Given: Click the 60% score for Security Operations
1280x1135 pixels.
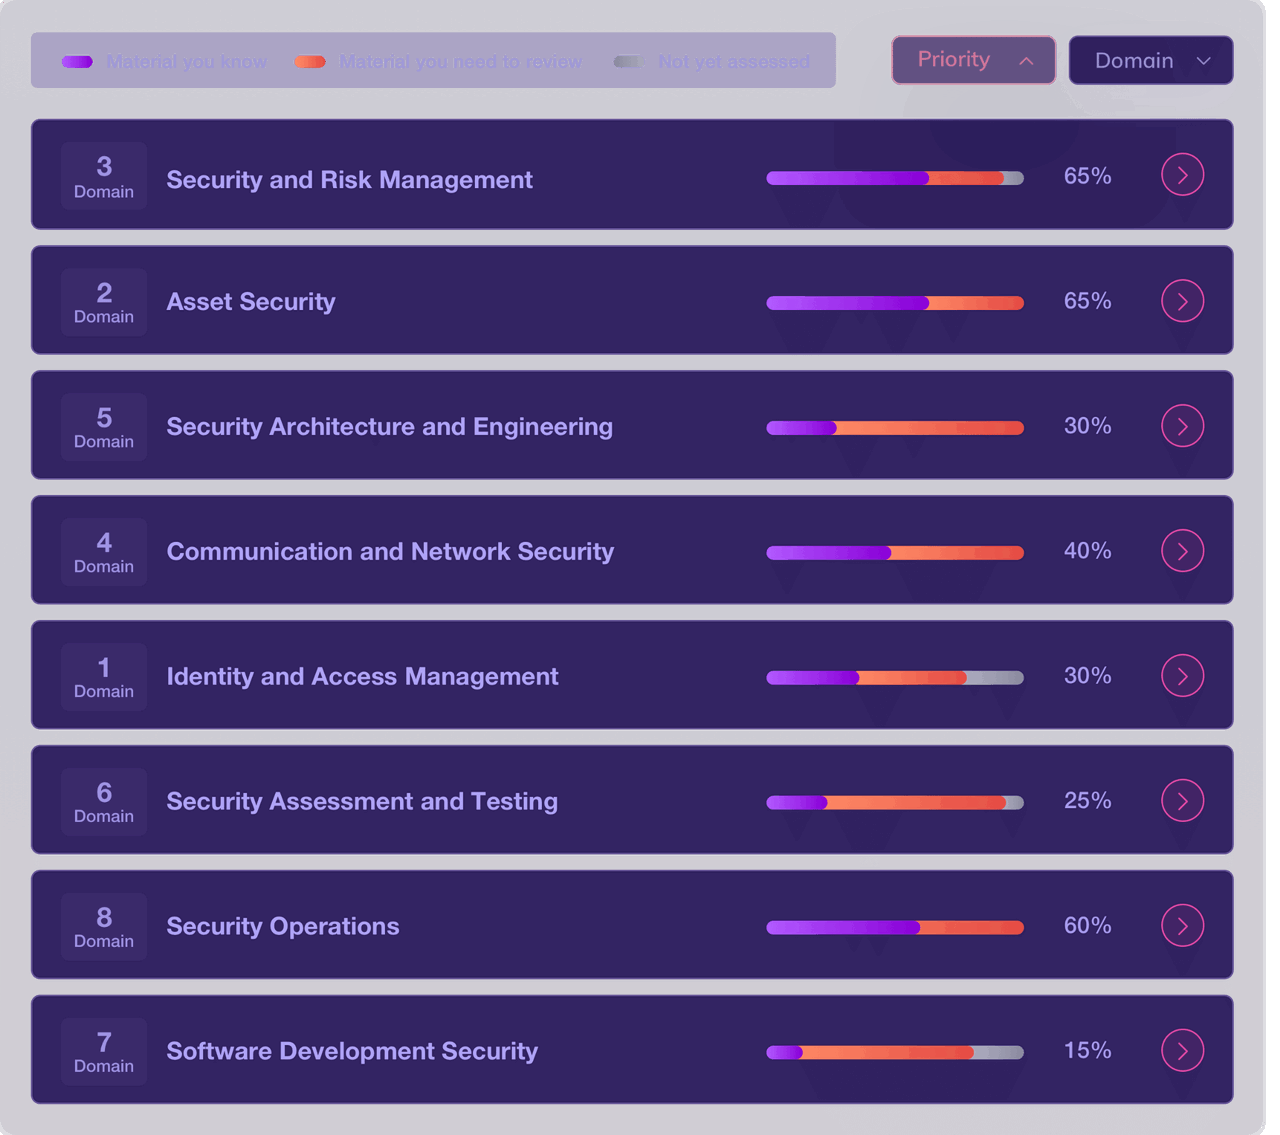Looking at the screenshot, I should point(1087,926).
